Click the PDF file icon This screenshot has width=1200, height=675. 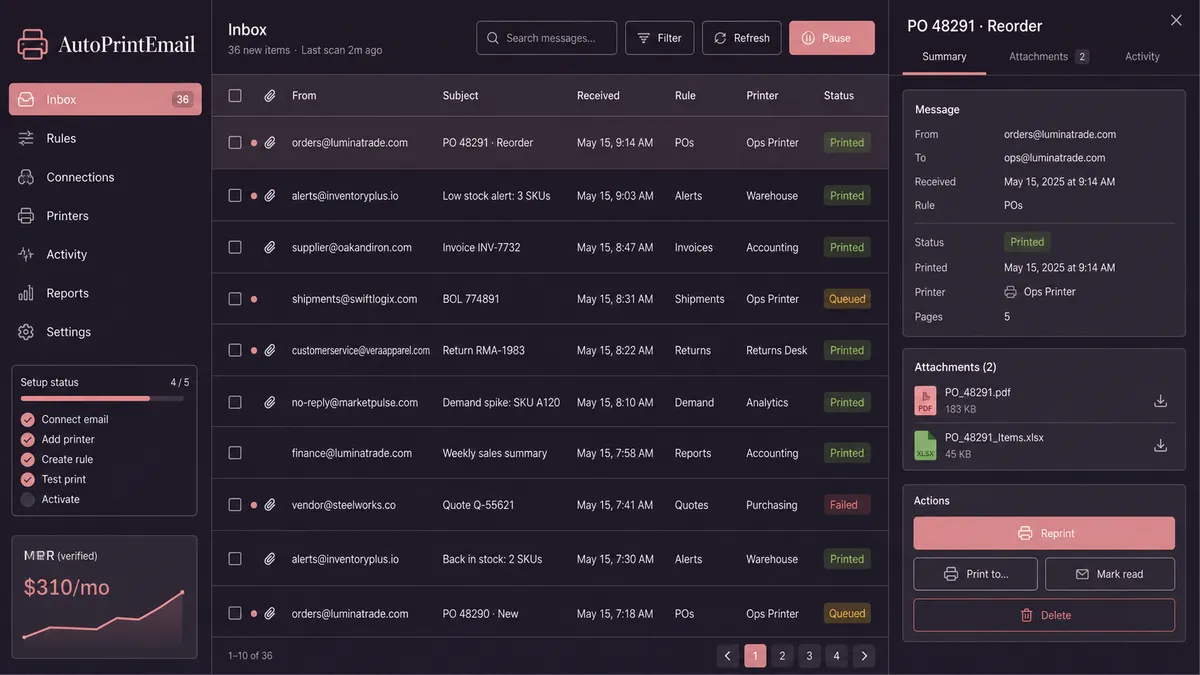pos(925,401)
